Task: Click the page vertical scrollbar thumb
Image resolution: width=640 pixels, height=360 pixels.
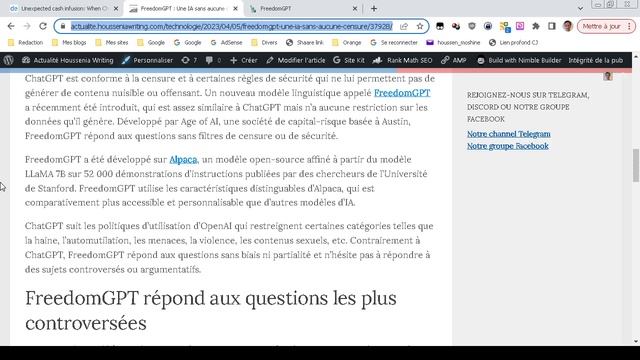Action: point(636,165)
